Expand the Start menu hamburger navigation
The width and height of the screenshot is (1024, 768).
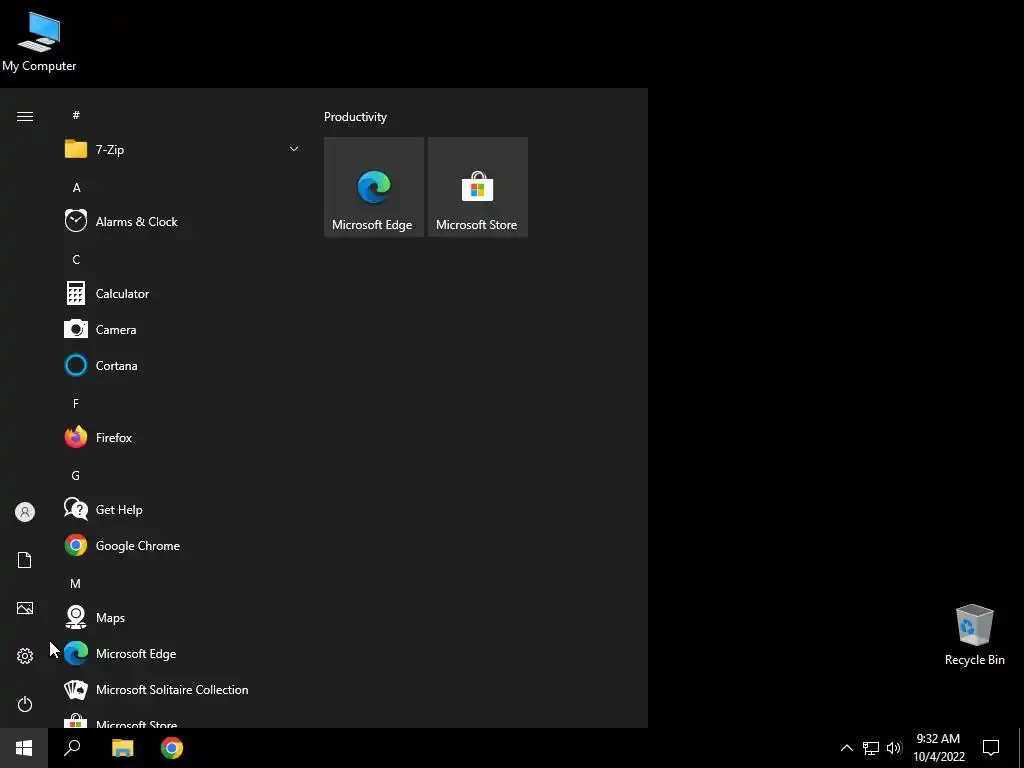pyautogui.click(x=25, y=116)
